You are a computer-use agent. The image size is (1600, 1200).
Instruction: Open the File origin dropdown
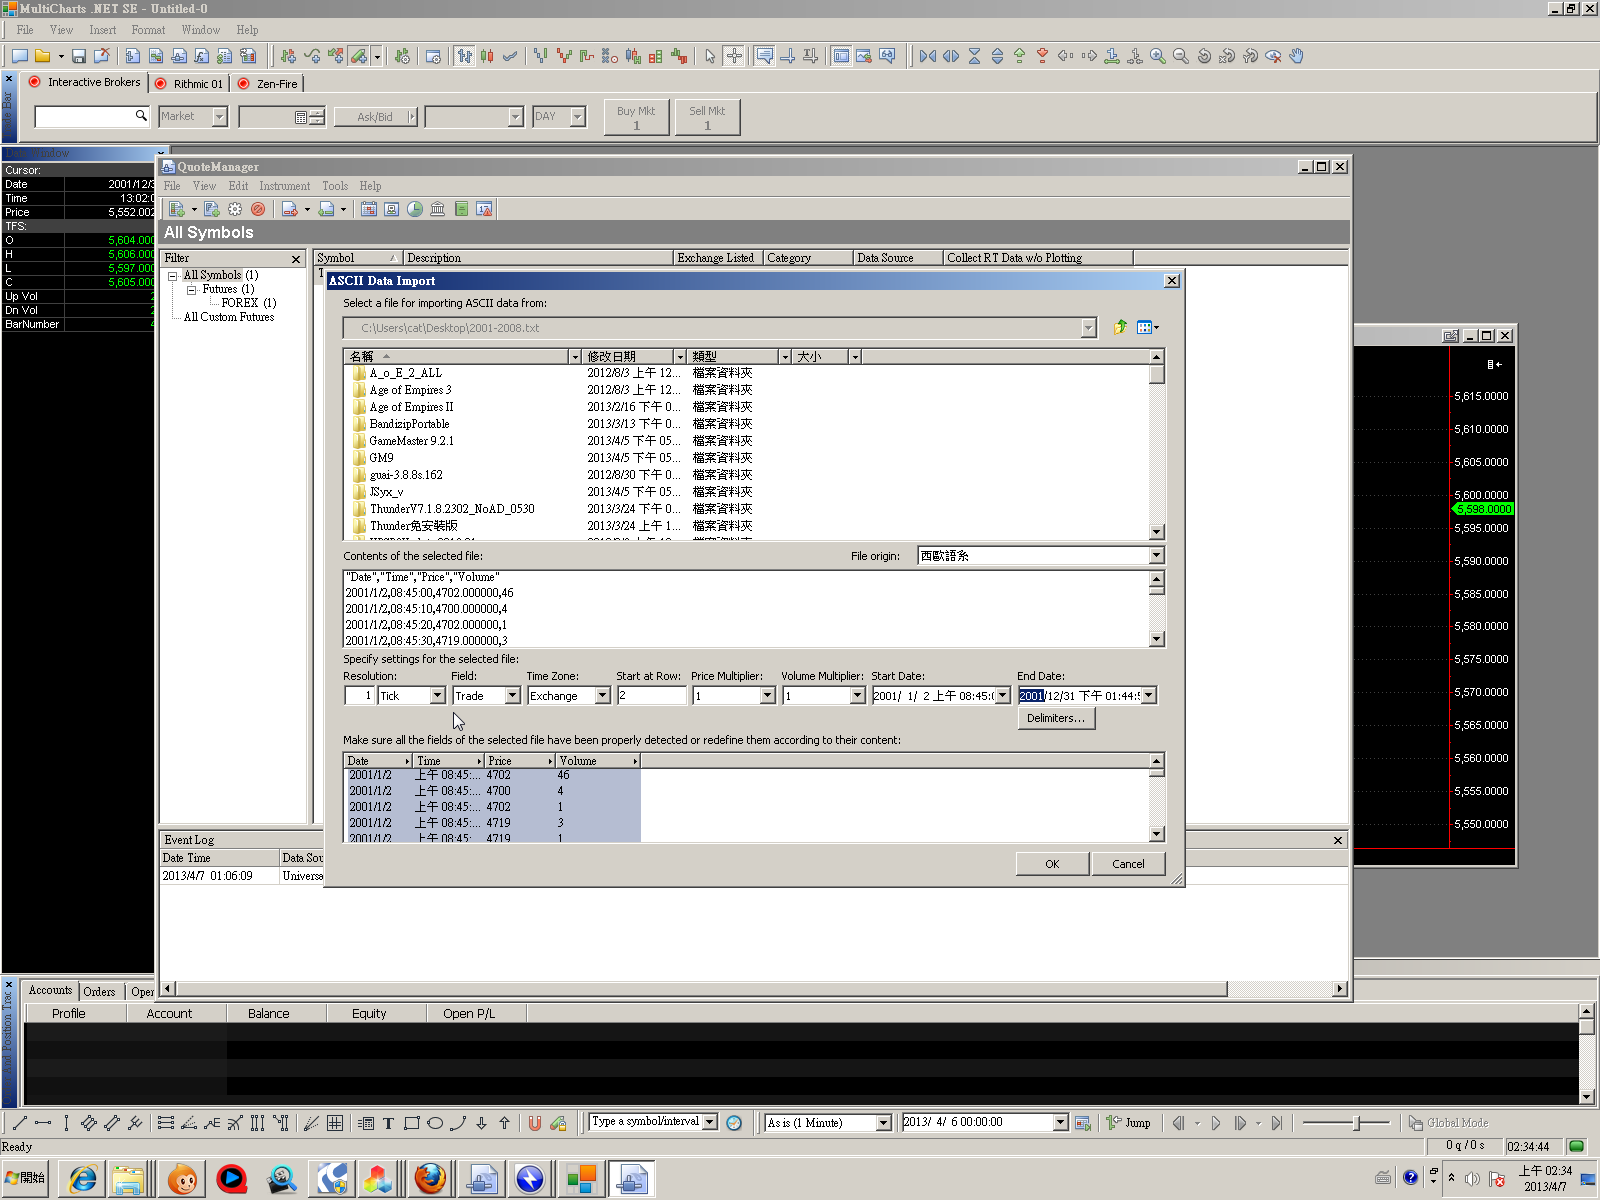[x=1156, y=556]
